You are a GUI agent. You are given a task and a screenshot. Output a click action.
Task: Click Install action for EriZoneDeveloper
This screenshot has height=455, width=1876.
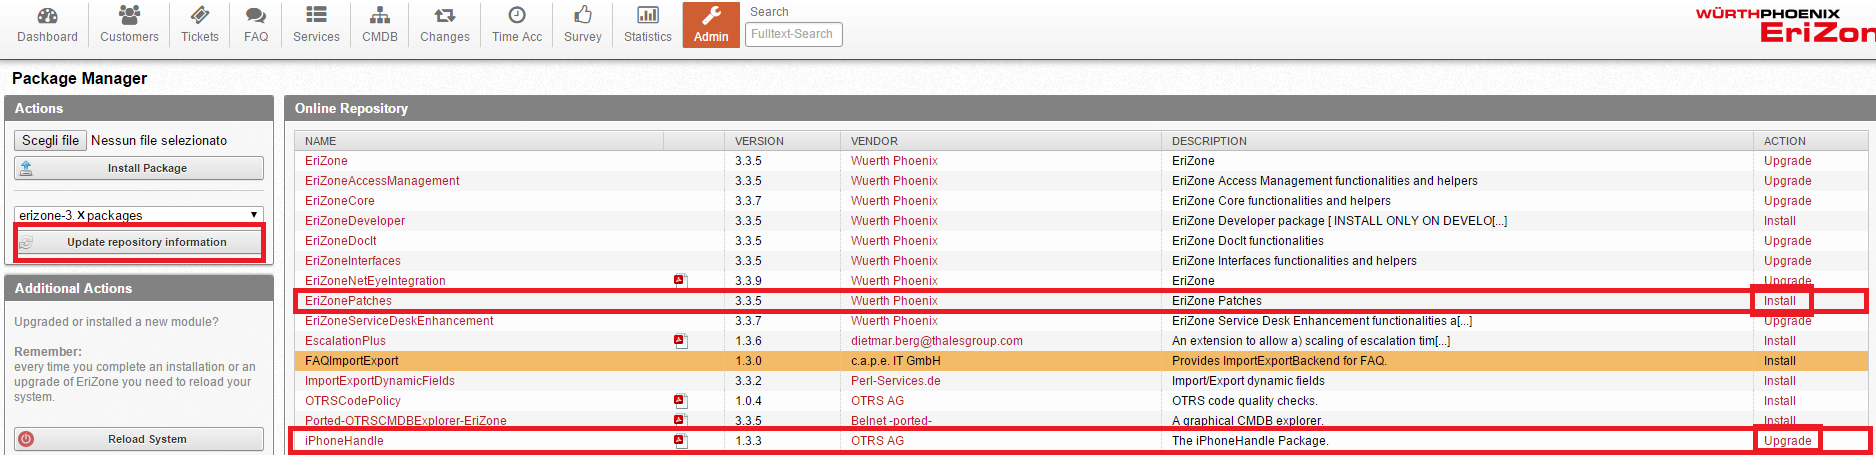(1780, 221)
